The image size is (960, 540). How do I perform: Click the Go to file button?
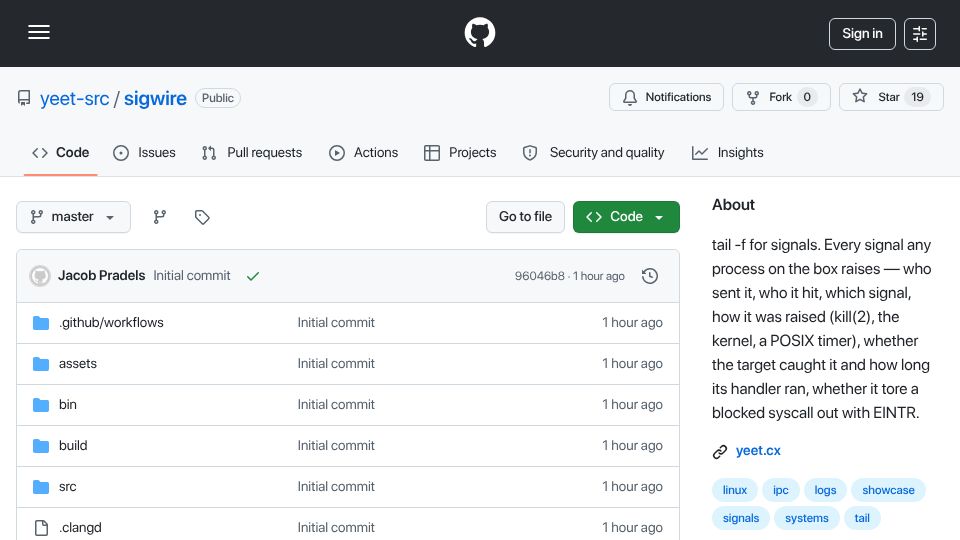[x=525, y=217]
